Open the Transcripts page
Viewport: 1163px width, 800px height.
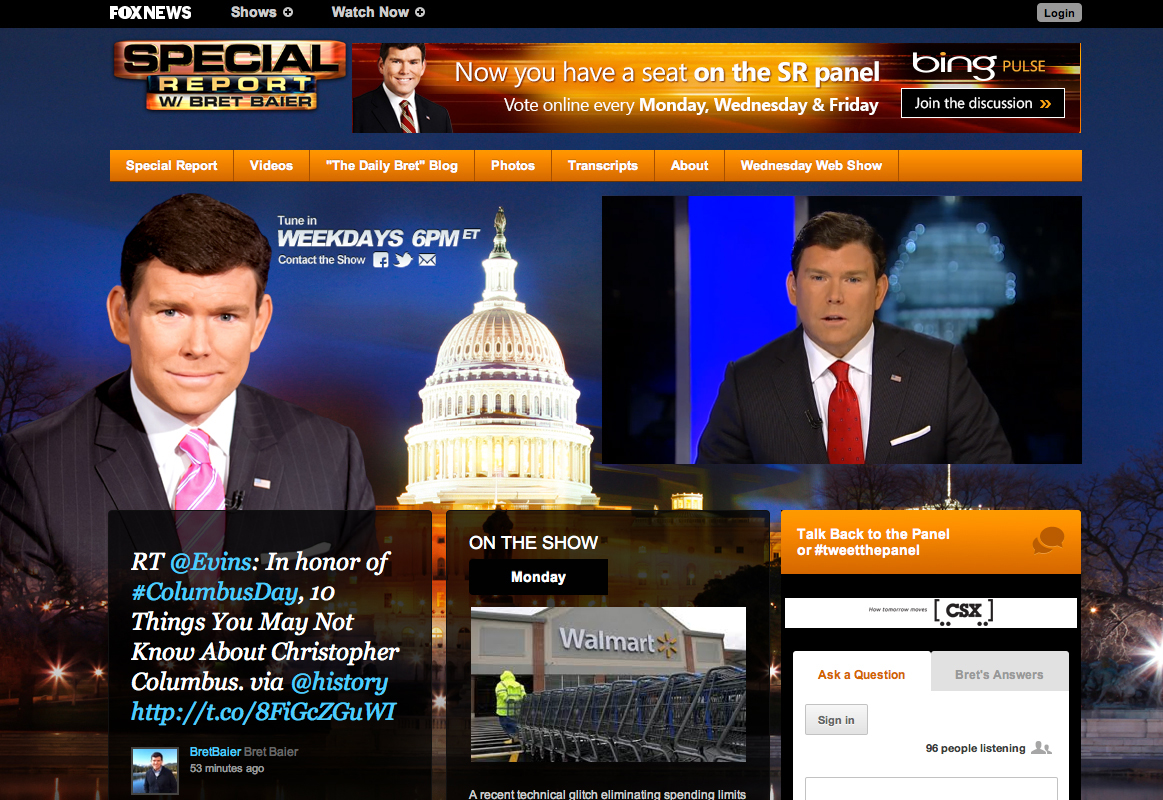[x=602, y=165]
